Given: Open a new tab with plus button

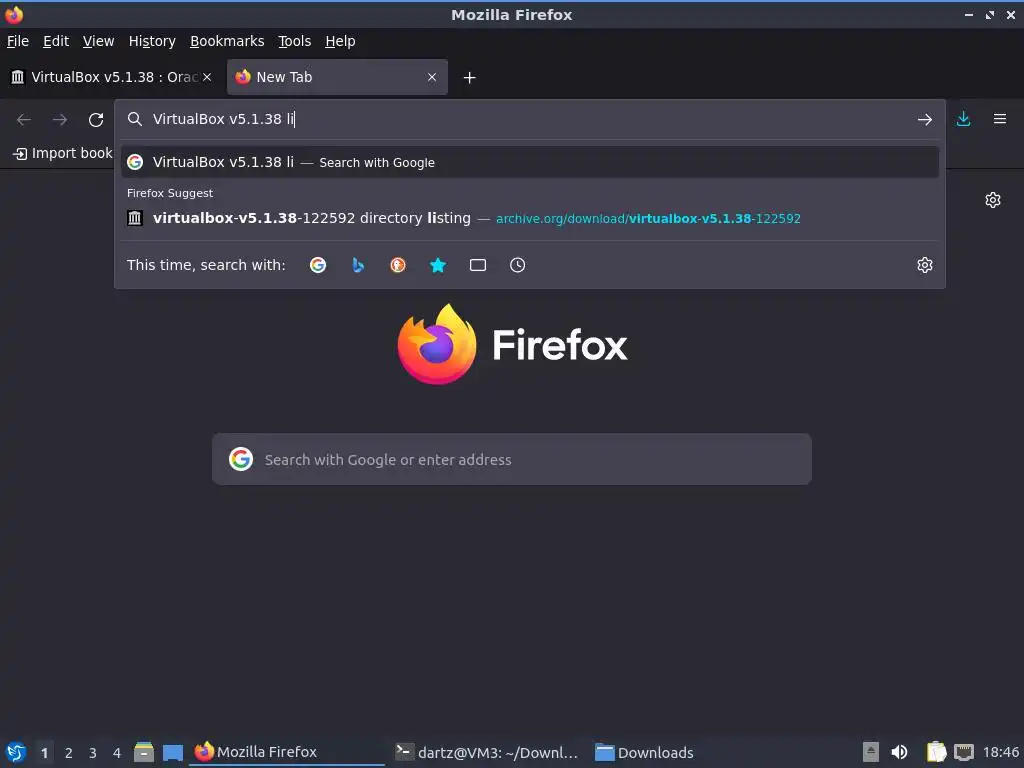Looking at the screenshot, I should point(469,78).
